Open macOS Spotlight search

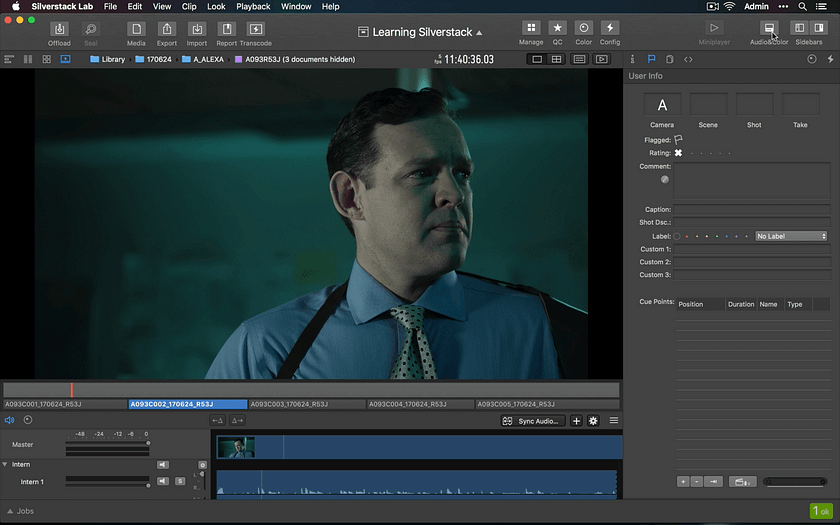coord(802,6)
